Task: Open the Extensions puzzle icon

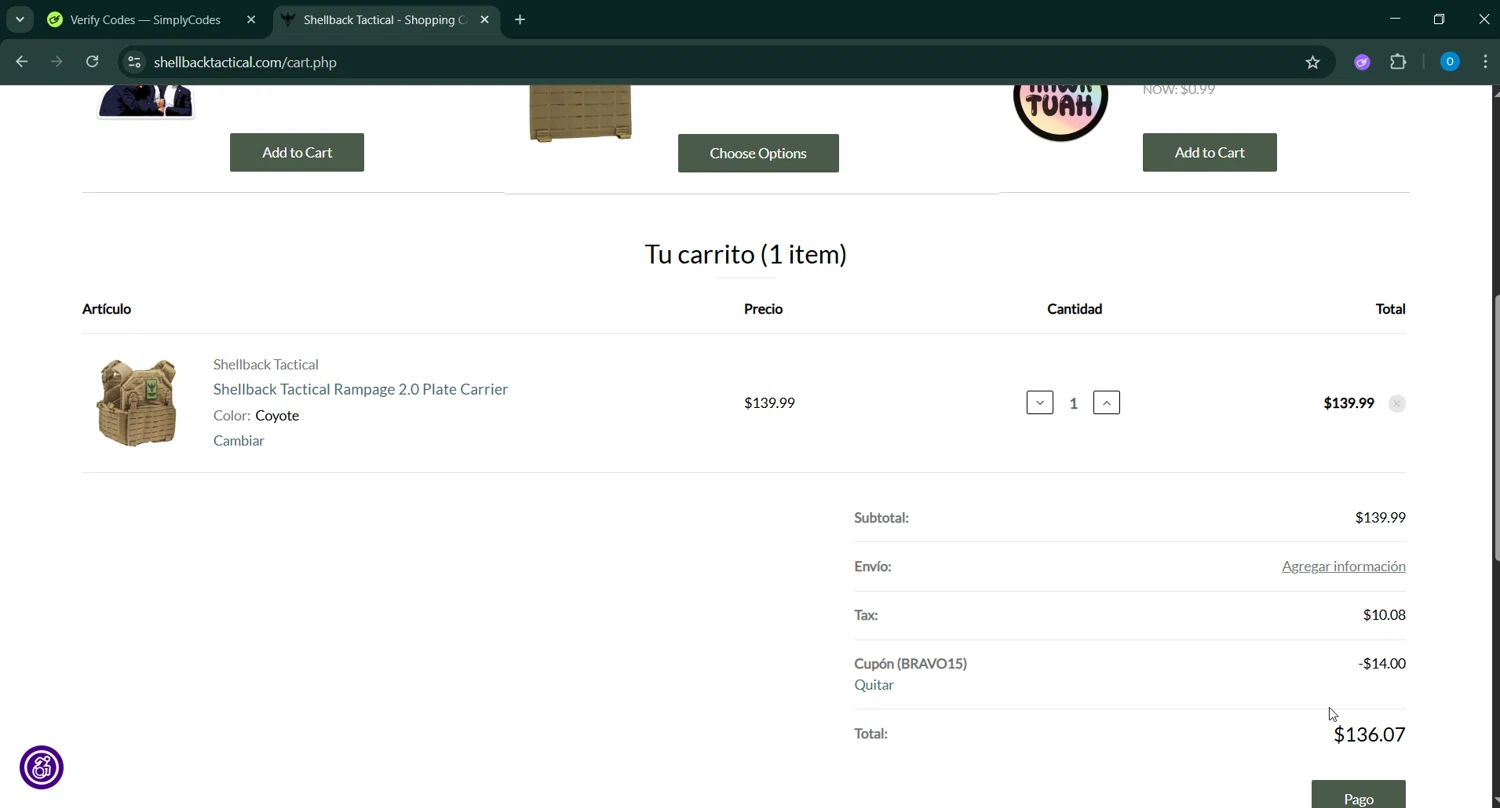Action: pyautogui.click(x=1398, y=62)
